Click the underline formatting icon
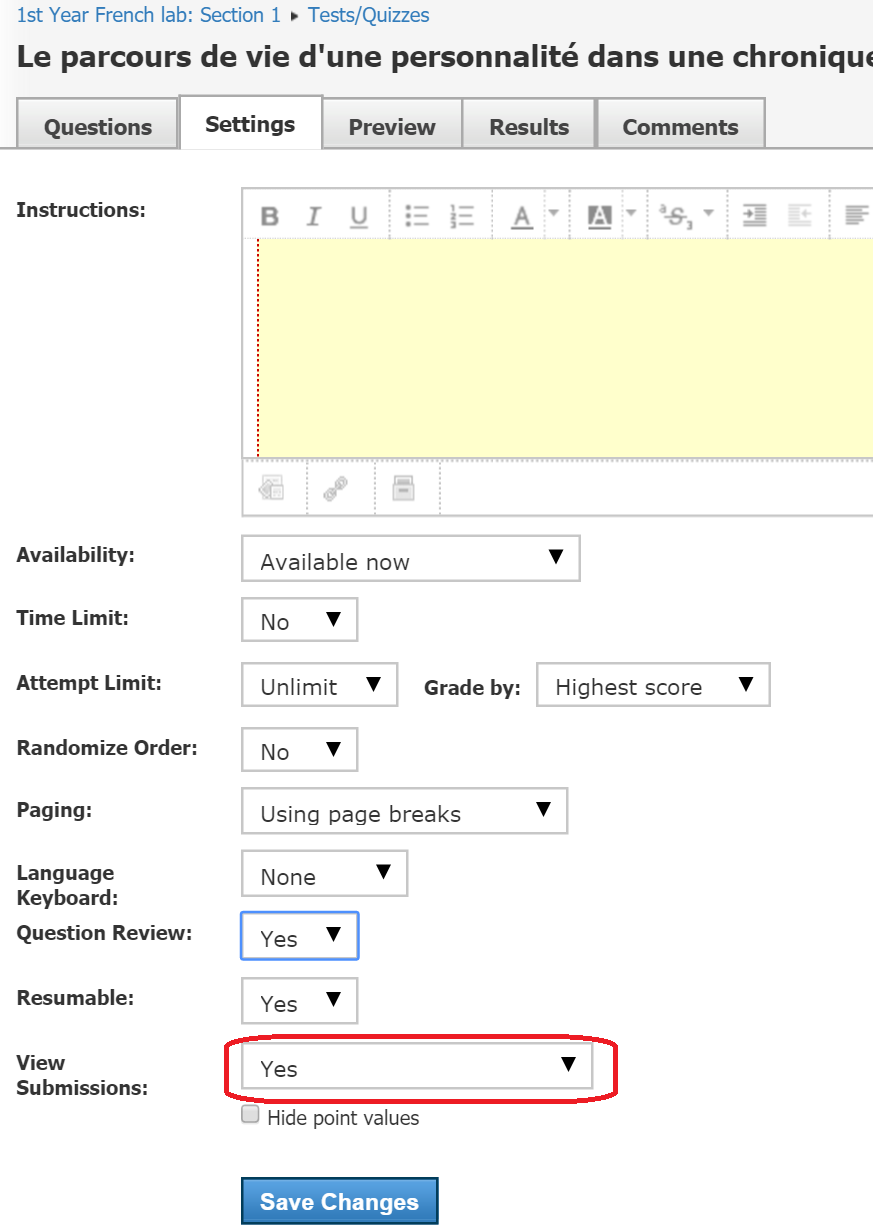Viewport: 873px width, 1225px height. coord(359,216)
